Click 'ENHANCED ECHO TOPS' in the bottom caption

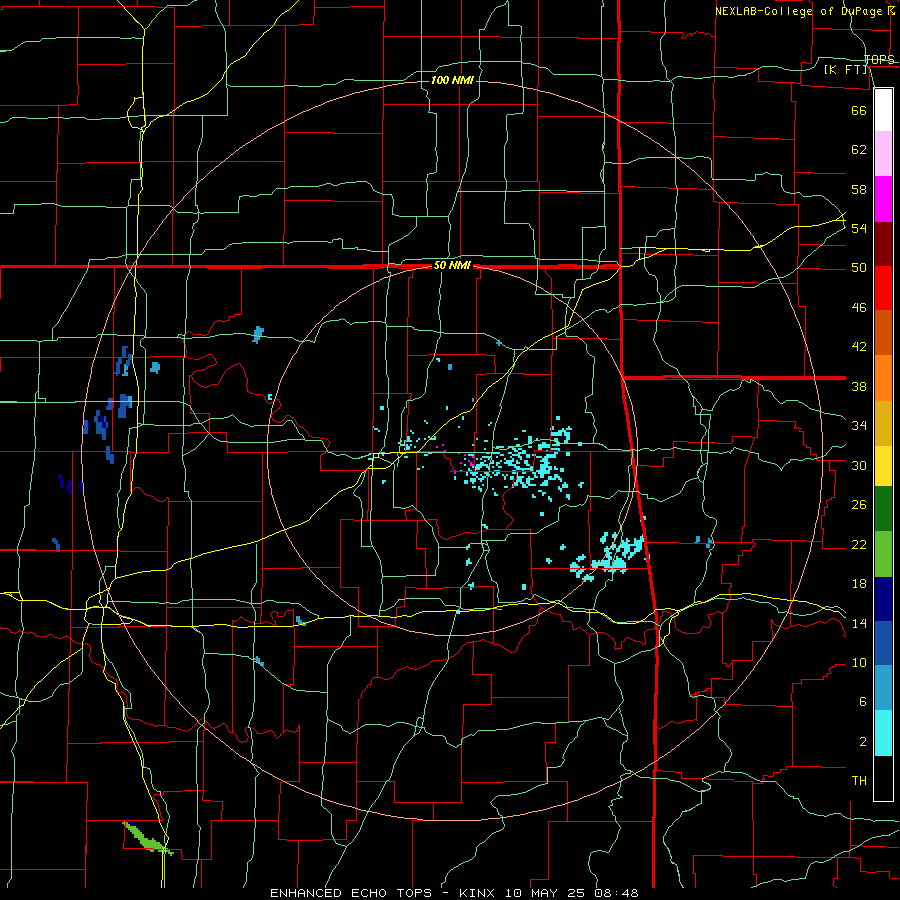tap(351, 893)
